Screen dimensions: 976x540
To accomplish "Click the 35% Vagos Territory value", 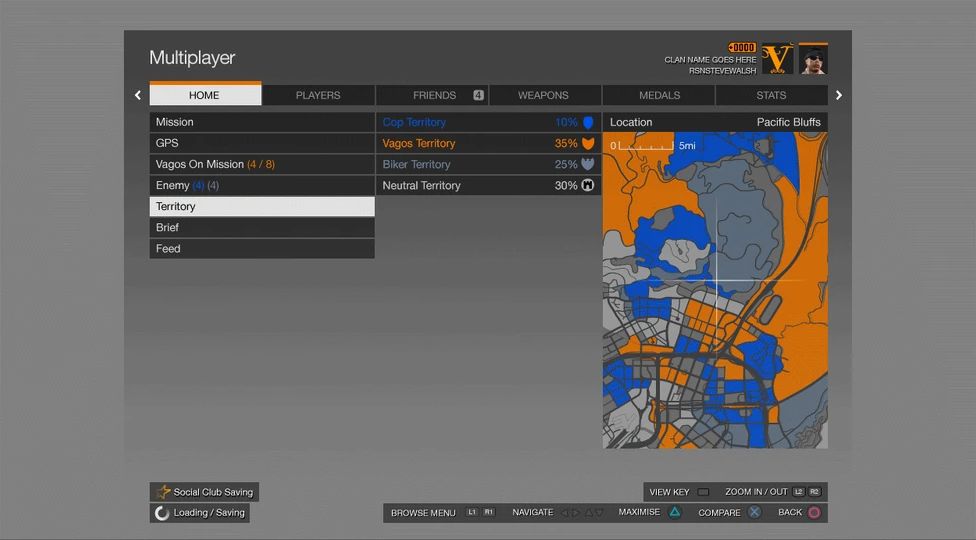I will click(x=566, y=144).
